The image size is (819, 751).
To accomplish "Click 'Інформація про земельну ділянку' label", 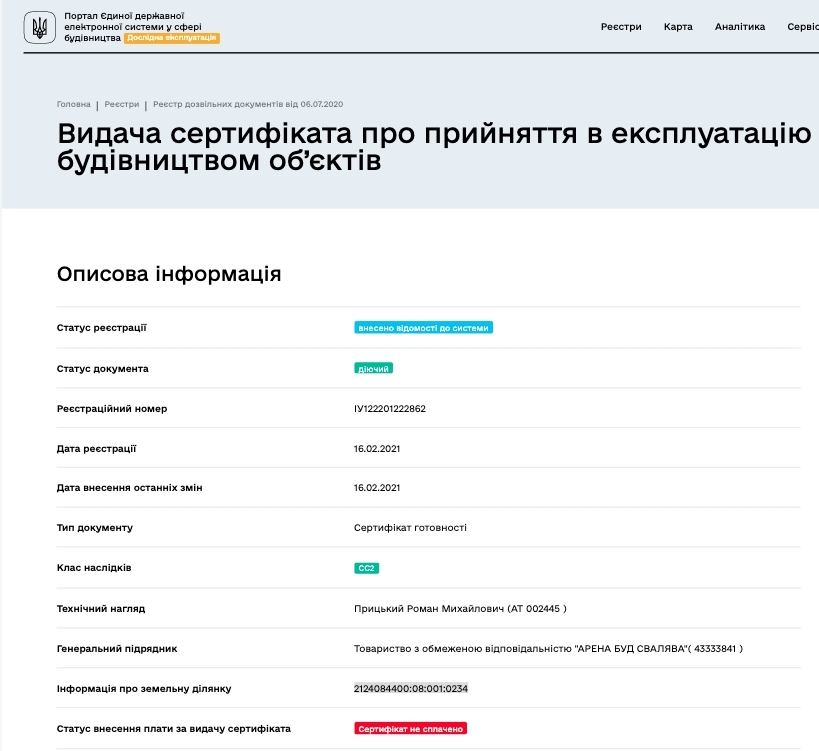I will point(144,688).
